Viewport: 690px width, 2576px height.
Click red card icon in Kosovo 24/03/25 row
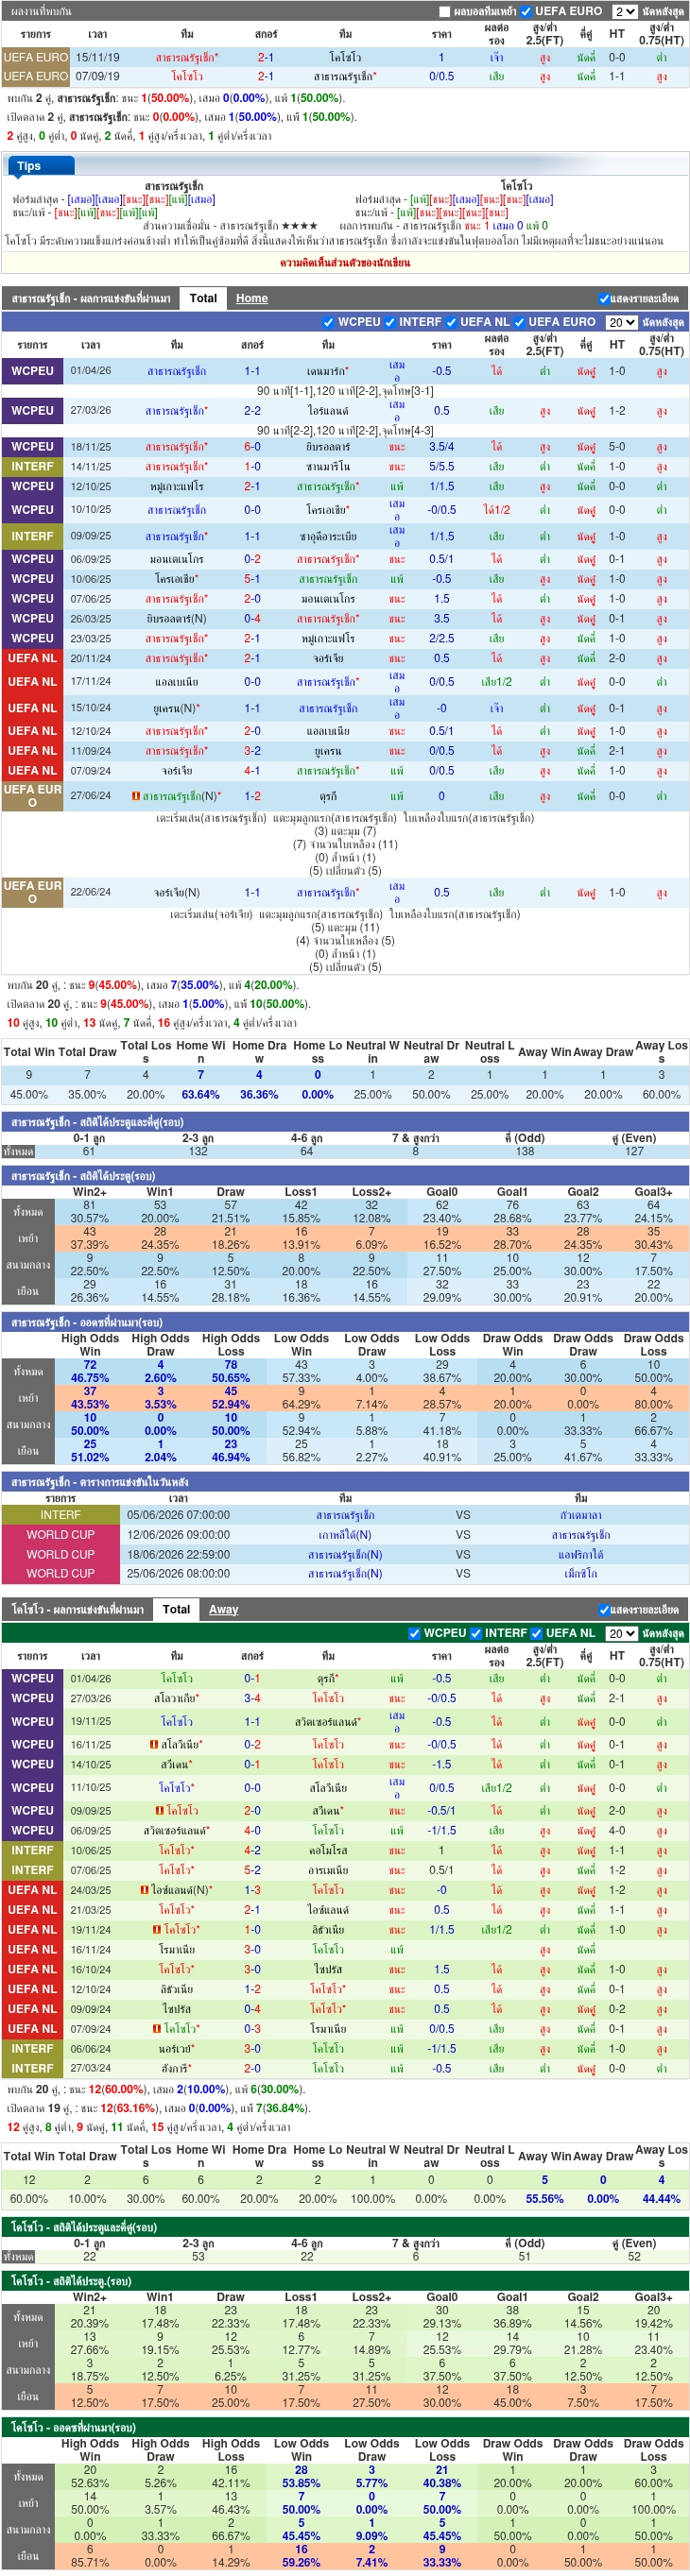click(145, 1890)
